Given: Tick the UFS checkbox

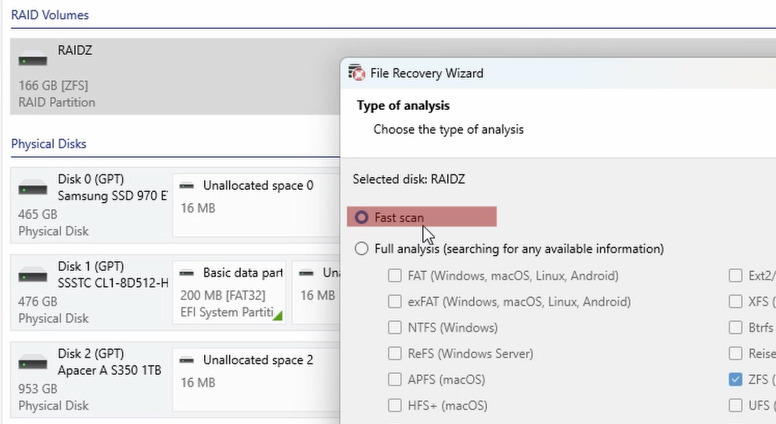Looking at the screenshot, I should [x=735, y=405].
